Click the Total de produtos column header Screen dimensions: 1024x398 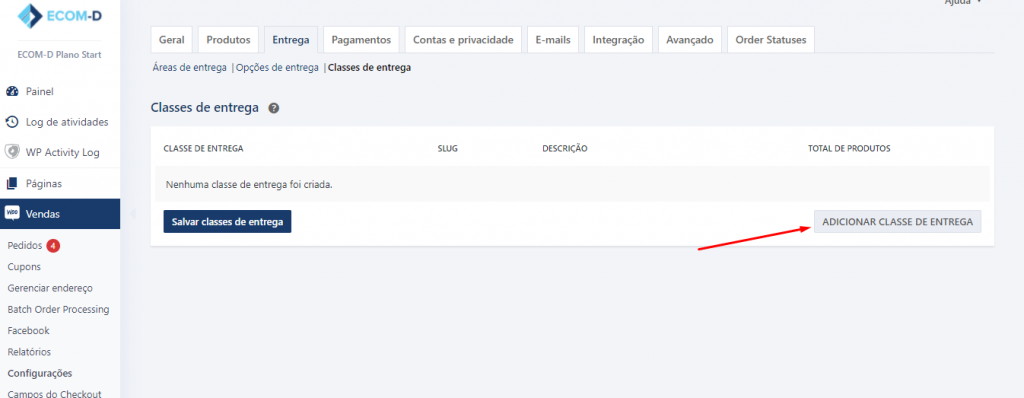coord(849,148)
